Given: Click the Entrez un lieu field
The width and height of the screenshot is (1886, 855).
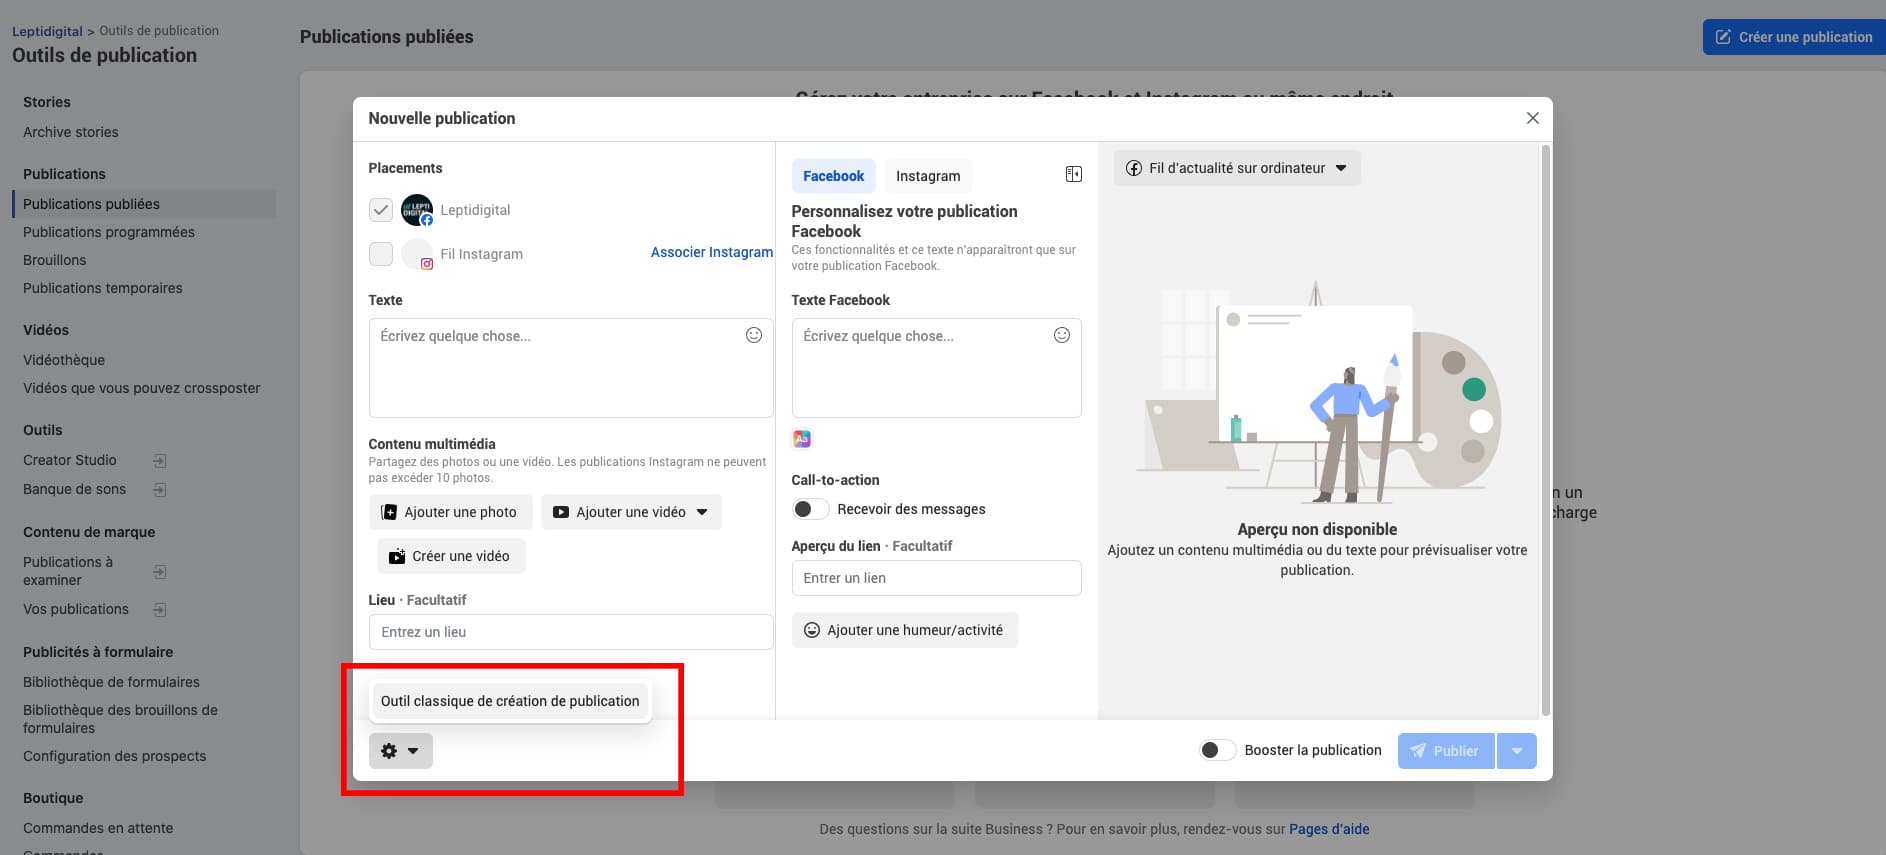Looking at the screenshot, I should pyautogui.click(x=571, y=632).
